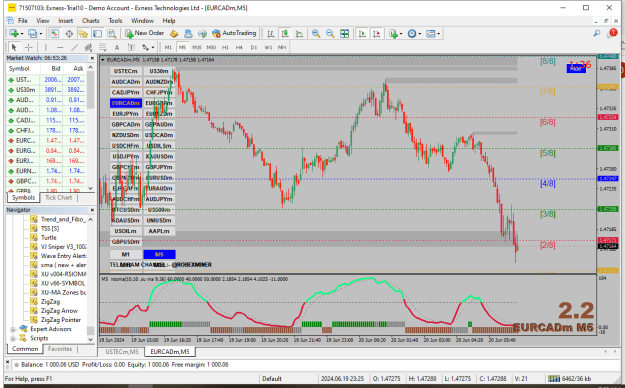Screen dimensions: 625x388
Task: Open the indicators list icon
Action: [x=393, y=33]
